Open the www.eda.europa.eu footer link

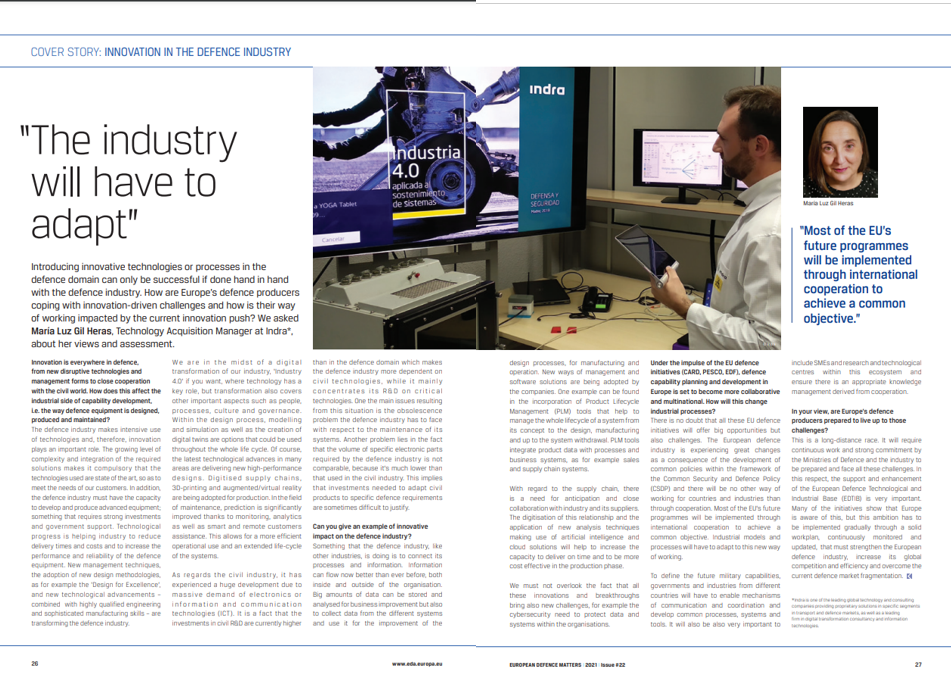pos(417,664)
